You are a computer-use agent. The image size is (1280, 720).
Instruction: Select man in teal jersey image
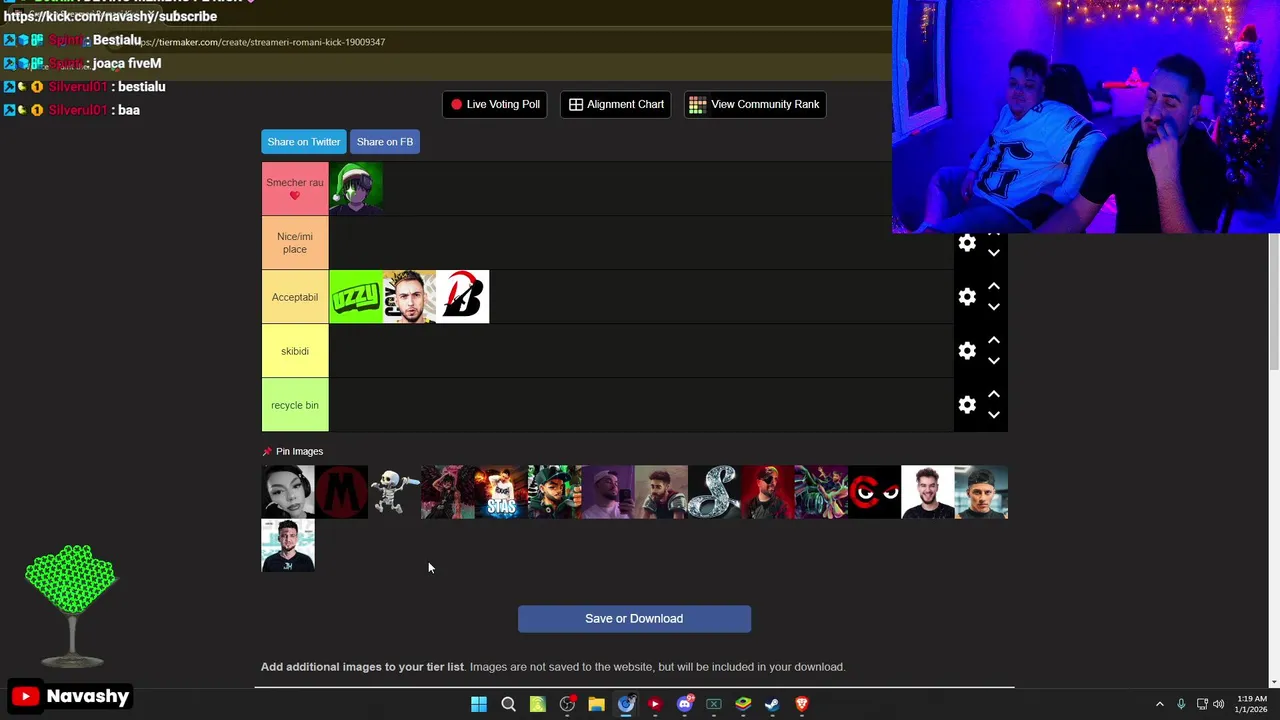(288, 546)
